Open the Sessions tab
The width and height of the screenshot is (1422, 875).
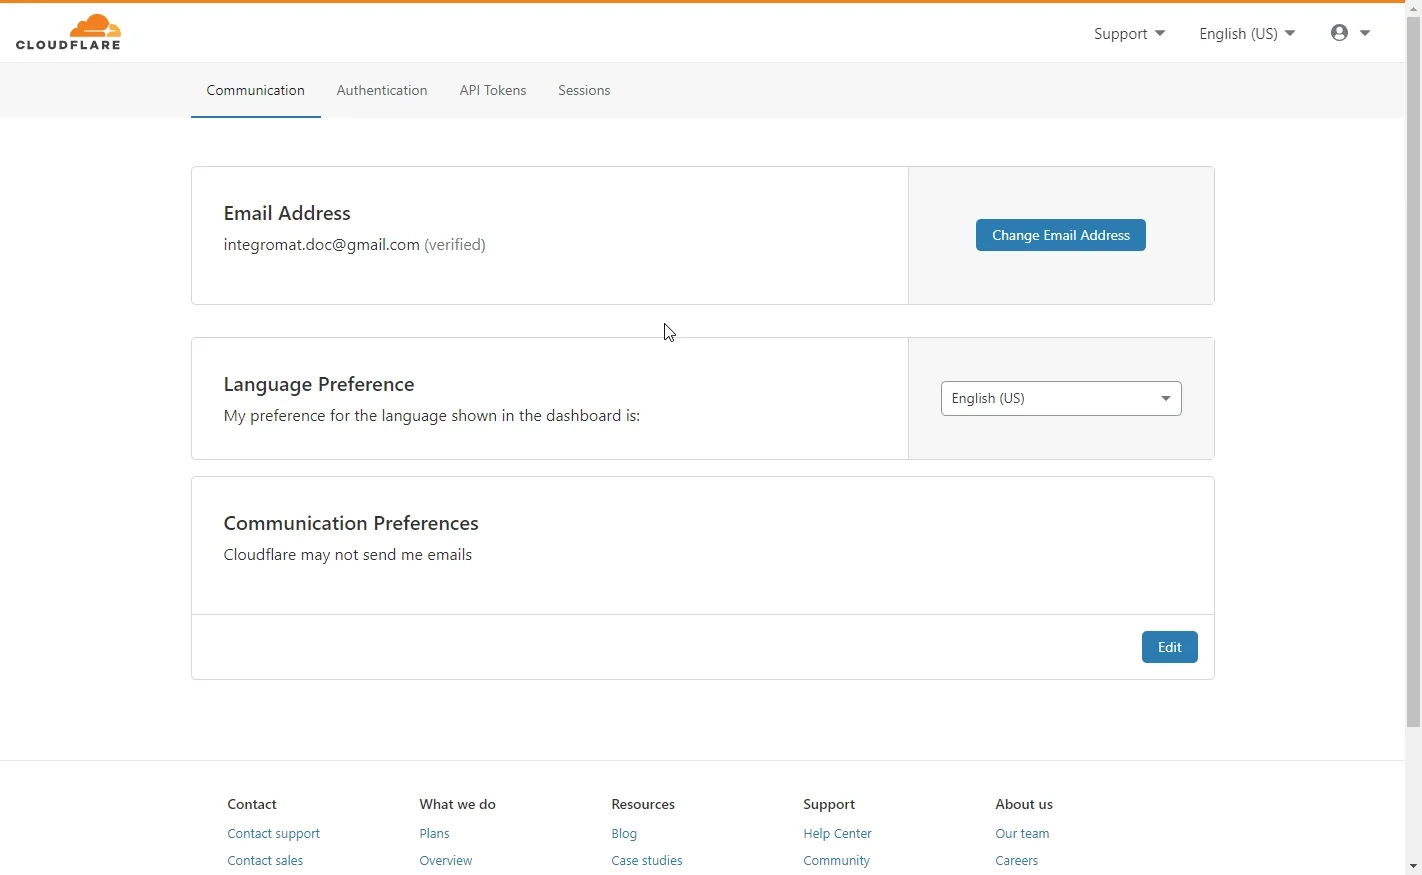click(x=584, y=90)
